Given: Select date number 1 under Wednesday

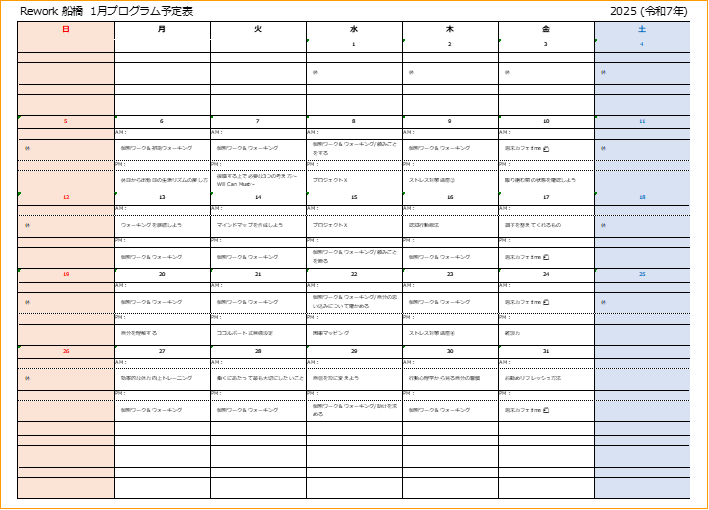Looking at the screenshot, I should [354, 44].
